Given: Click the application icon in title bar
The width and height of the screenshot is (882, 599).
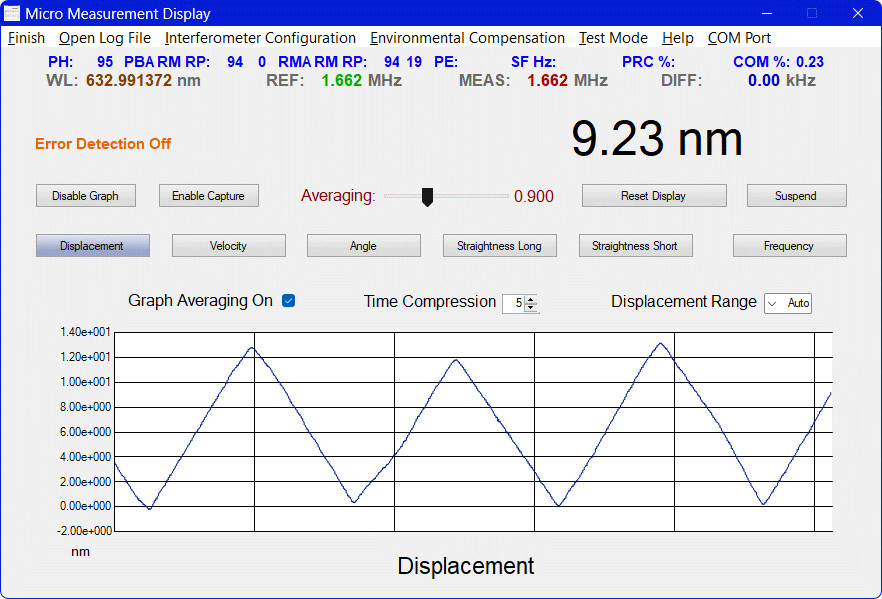Looking at the screenshot, I should click(11, 13).
